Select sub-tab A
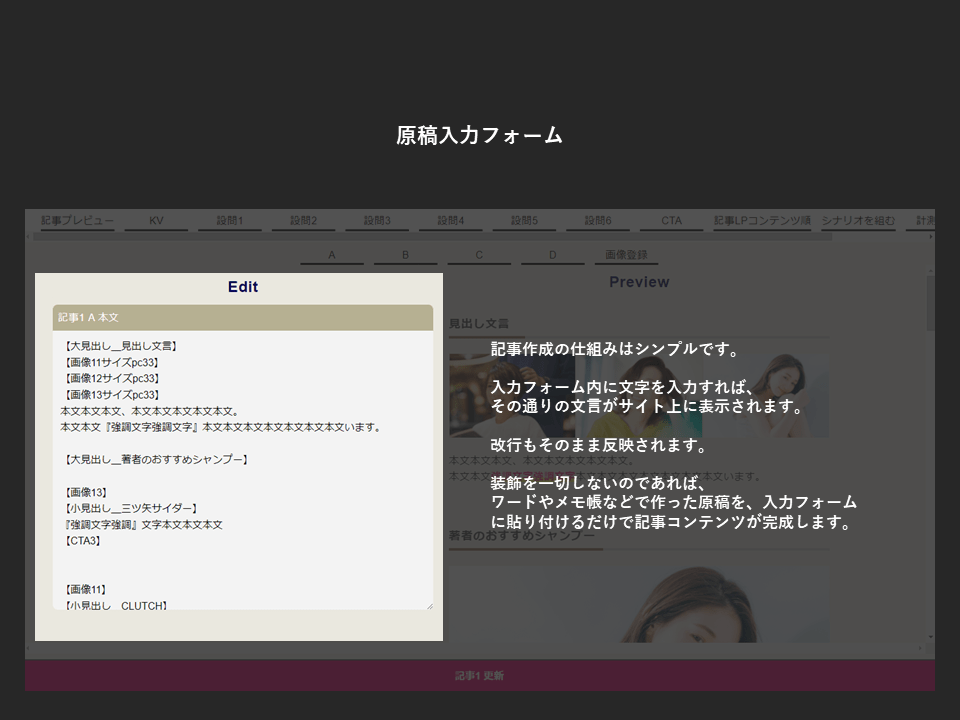This screenshot has height=720, width=960. click(332, 256)
